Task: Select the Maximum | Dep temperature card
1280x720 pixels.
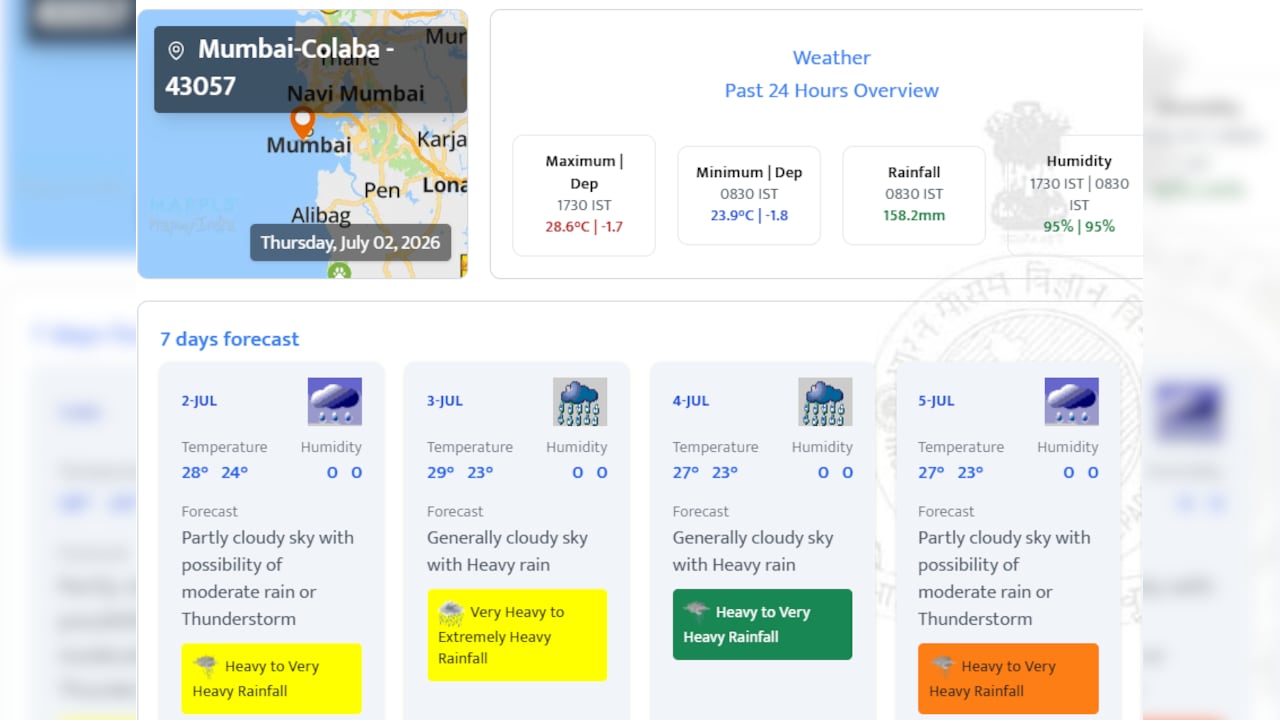Action: pyautogui.click(x=584, y=195)
